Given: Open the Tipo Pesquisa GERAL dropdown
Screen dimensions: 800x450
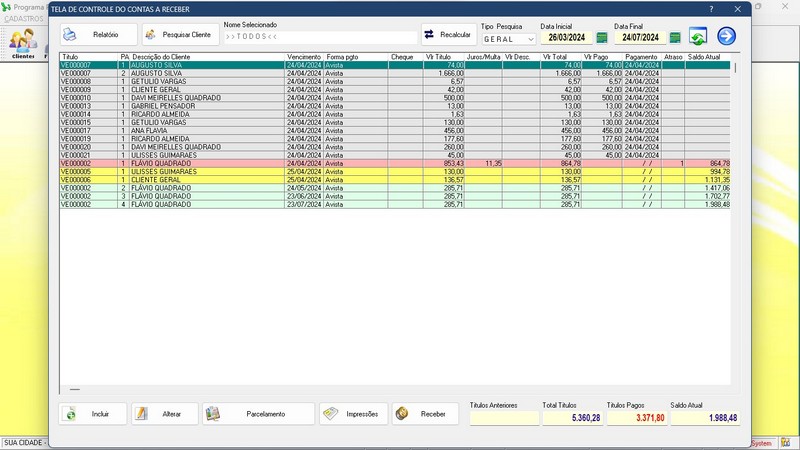Looking at the screenshot, I should tap(509, 39).
